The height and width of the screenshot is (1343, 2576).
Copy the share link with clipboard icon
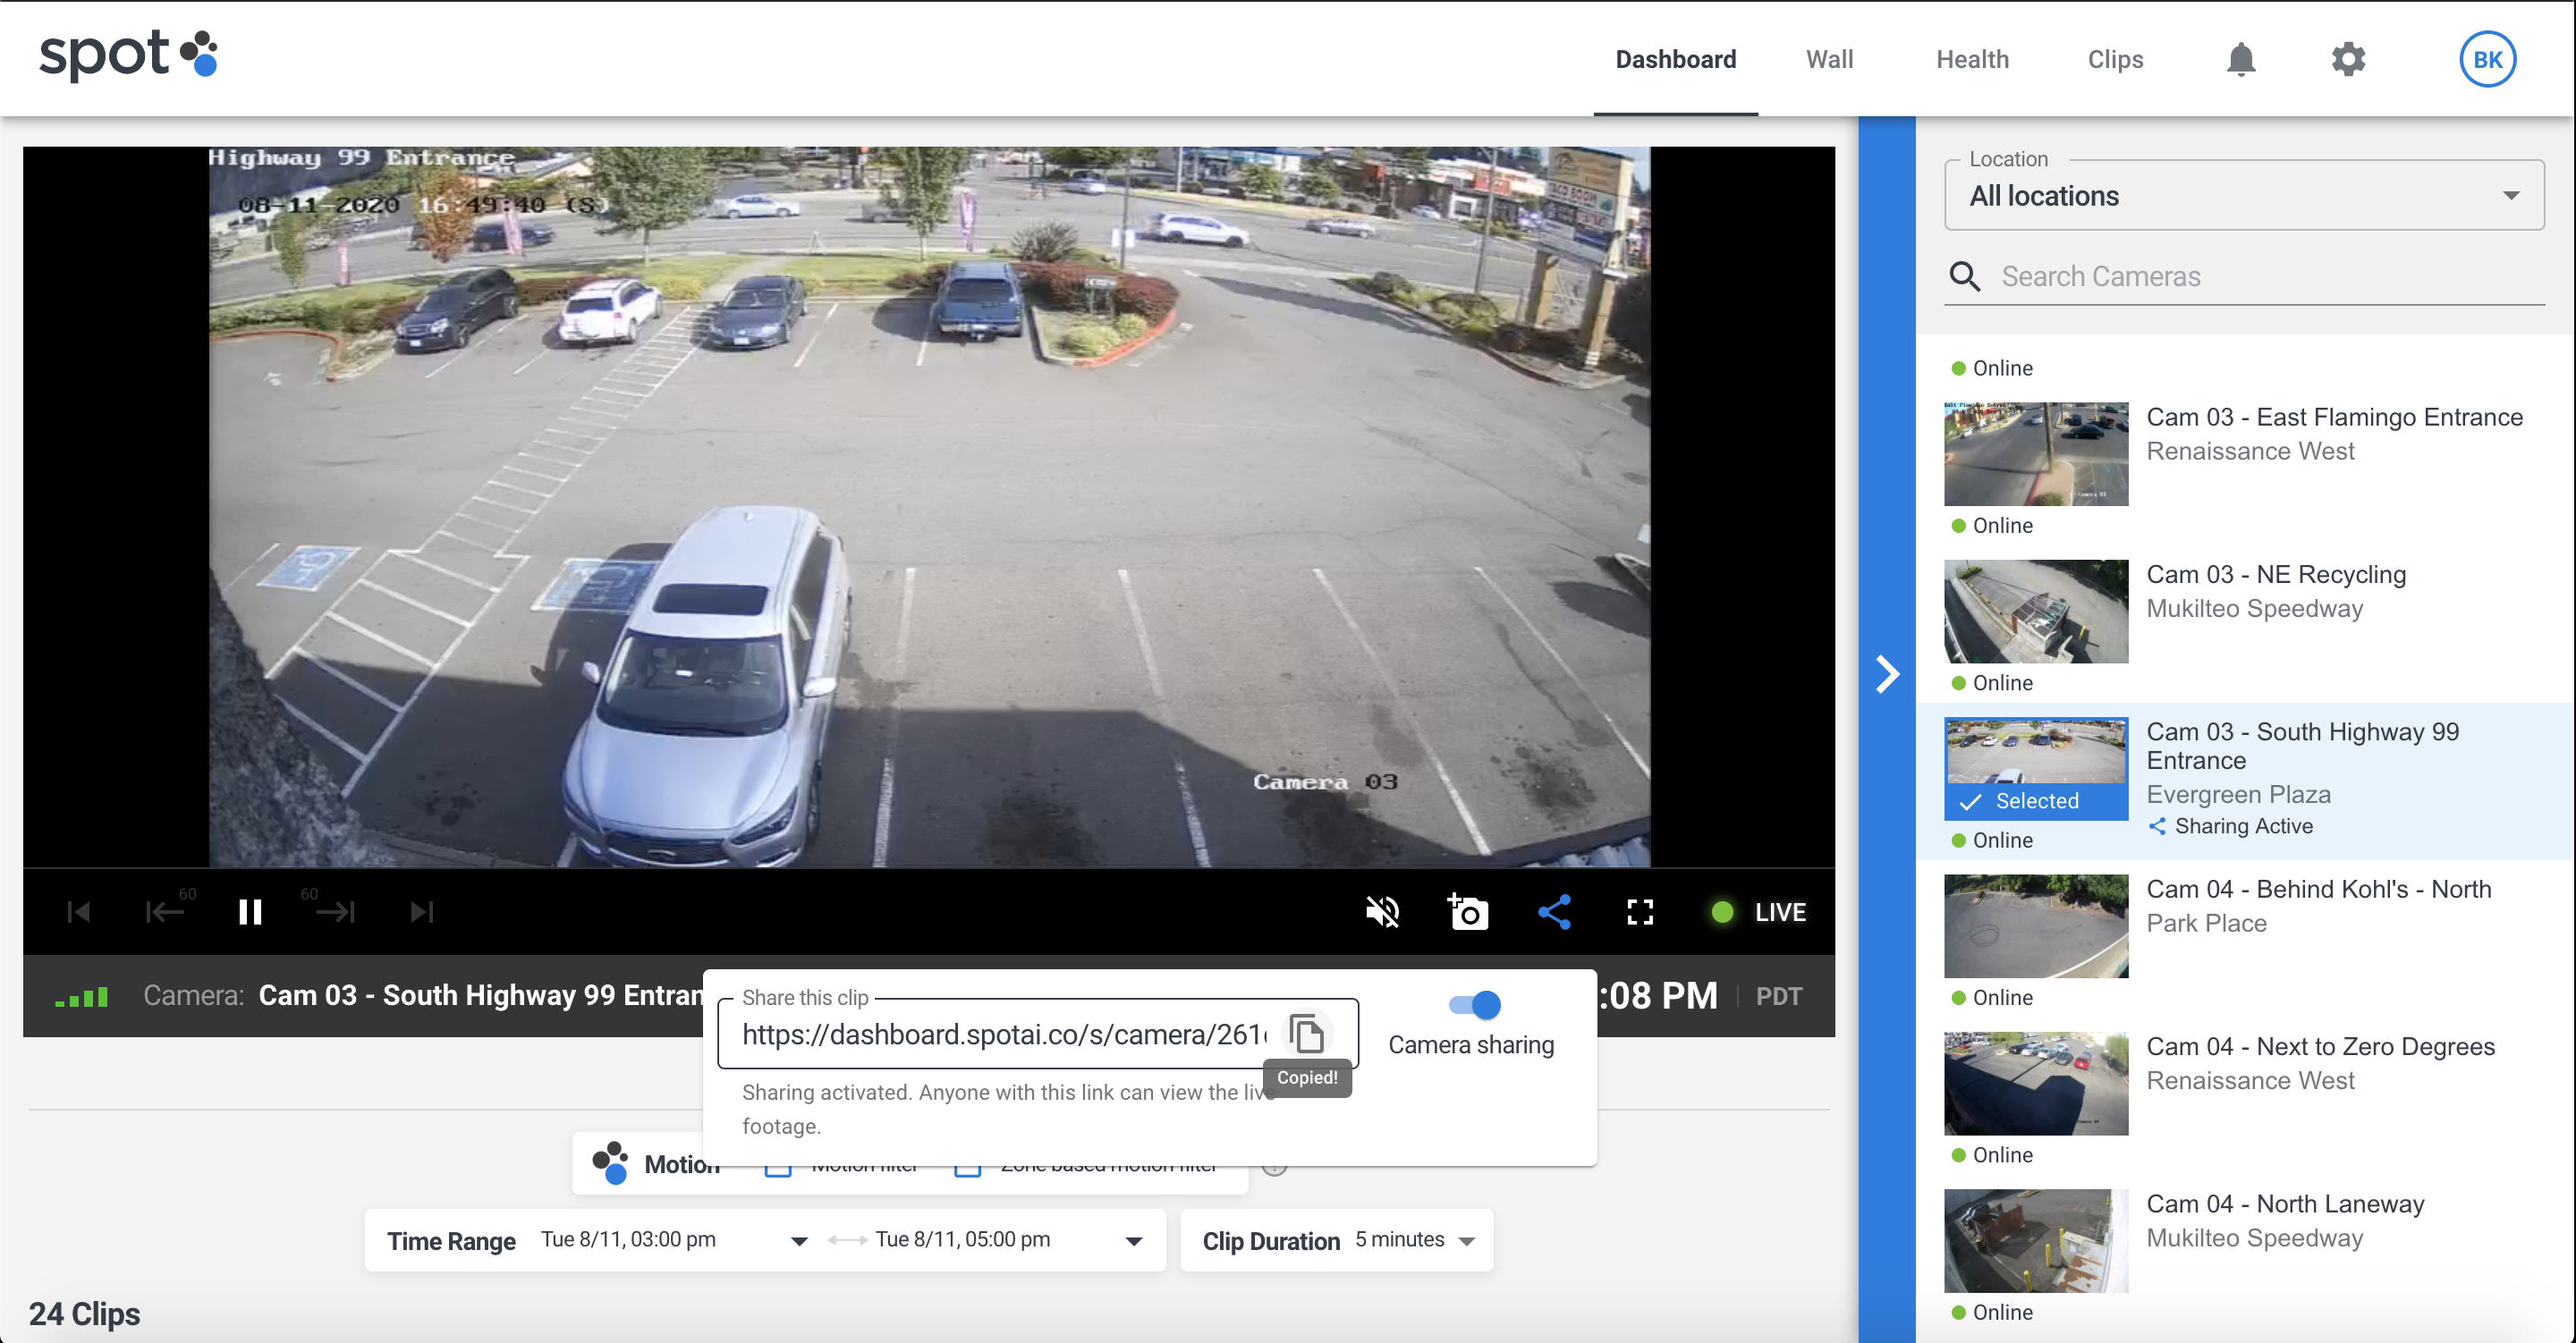tap(1307, 1034)
